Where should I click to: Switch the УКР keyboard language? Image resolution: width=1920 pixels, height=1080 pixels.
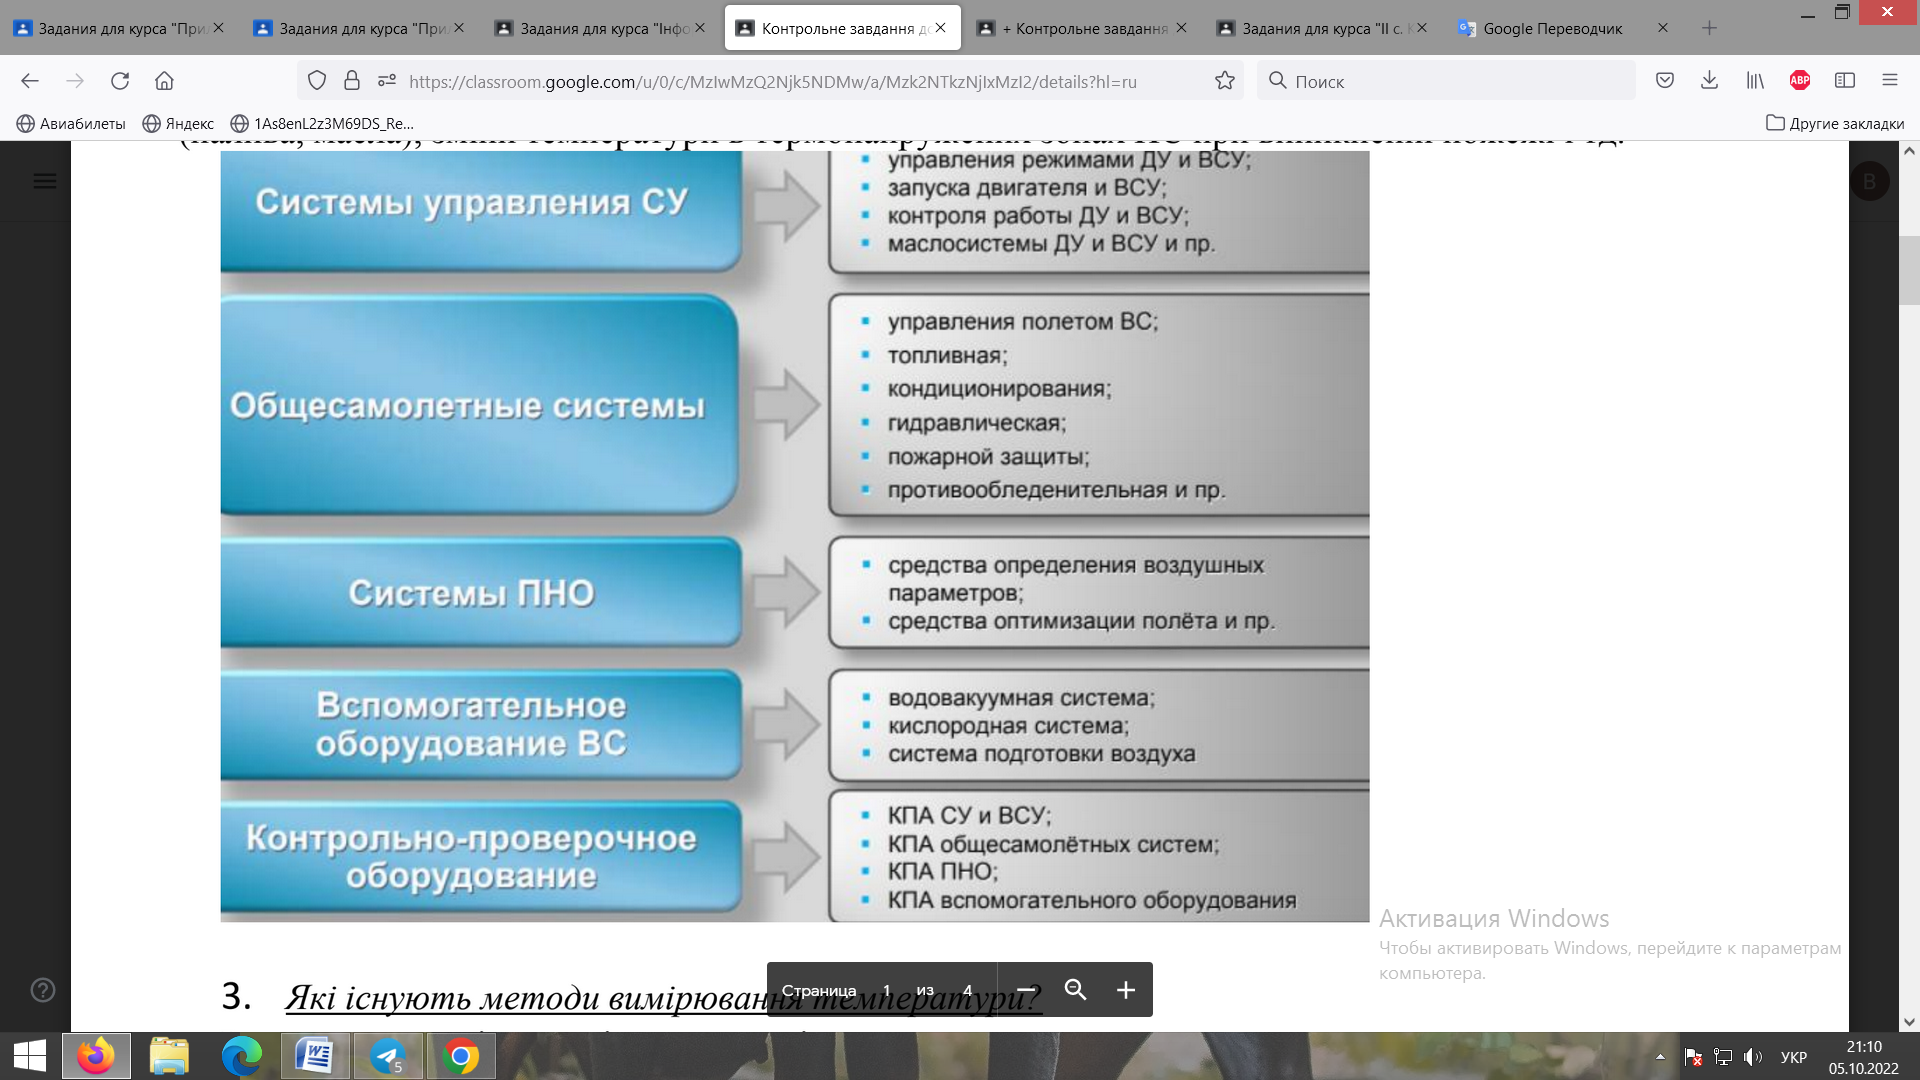point(1794,1057)
